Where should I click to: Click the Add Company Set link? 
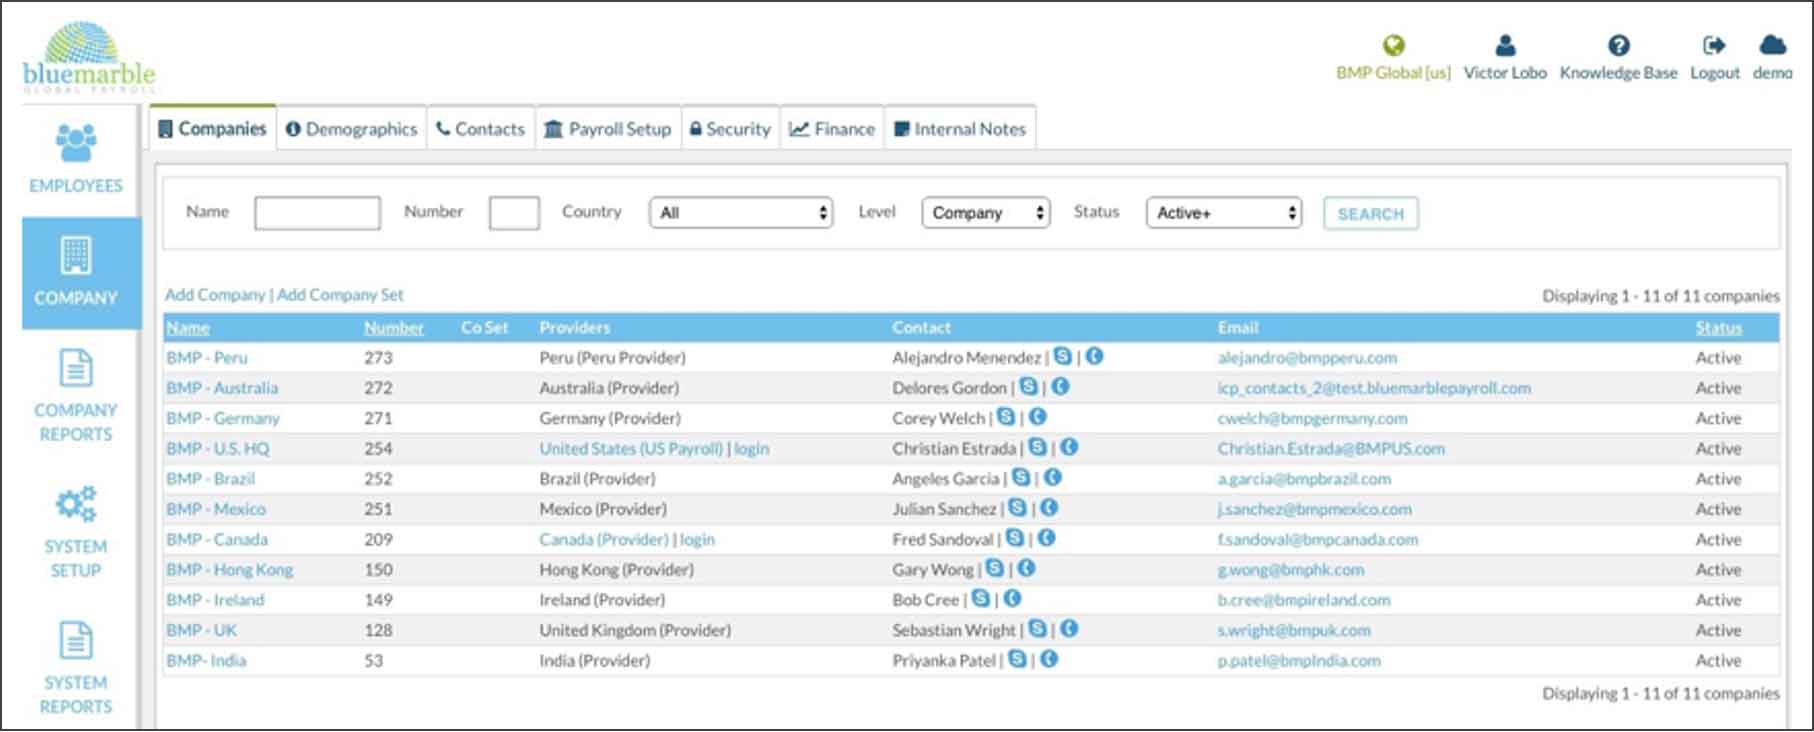(x=340, y=295)
